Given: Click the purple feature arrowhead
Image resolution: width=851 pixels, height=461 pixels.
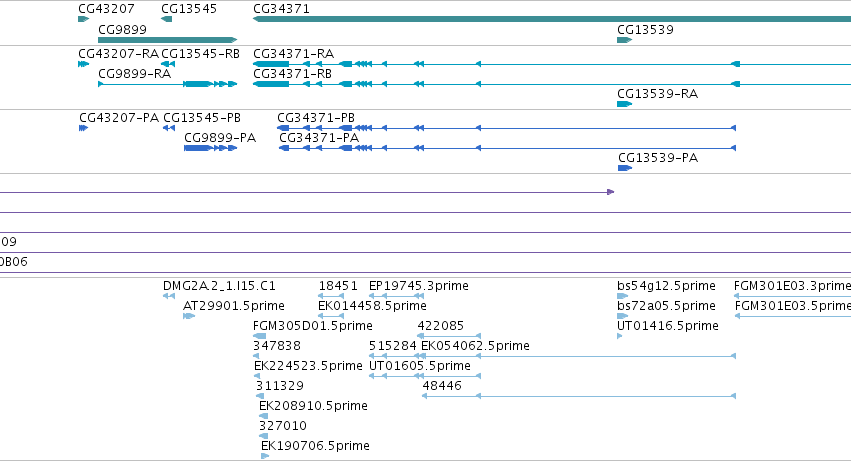Looking at the screenshot, I should pos(611,192).
